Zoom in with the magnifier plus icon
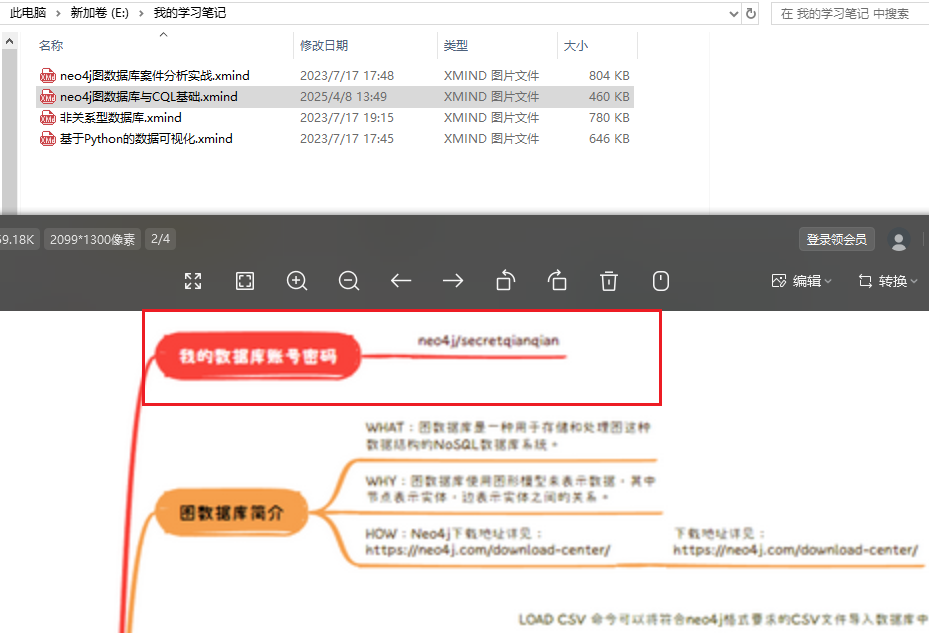Screen dimensions: 929x633 pos(297,281)
